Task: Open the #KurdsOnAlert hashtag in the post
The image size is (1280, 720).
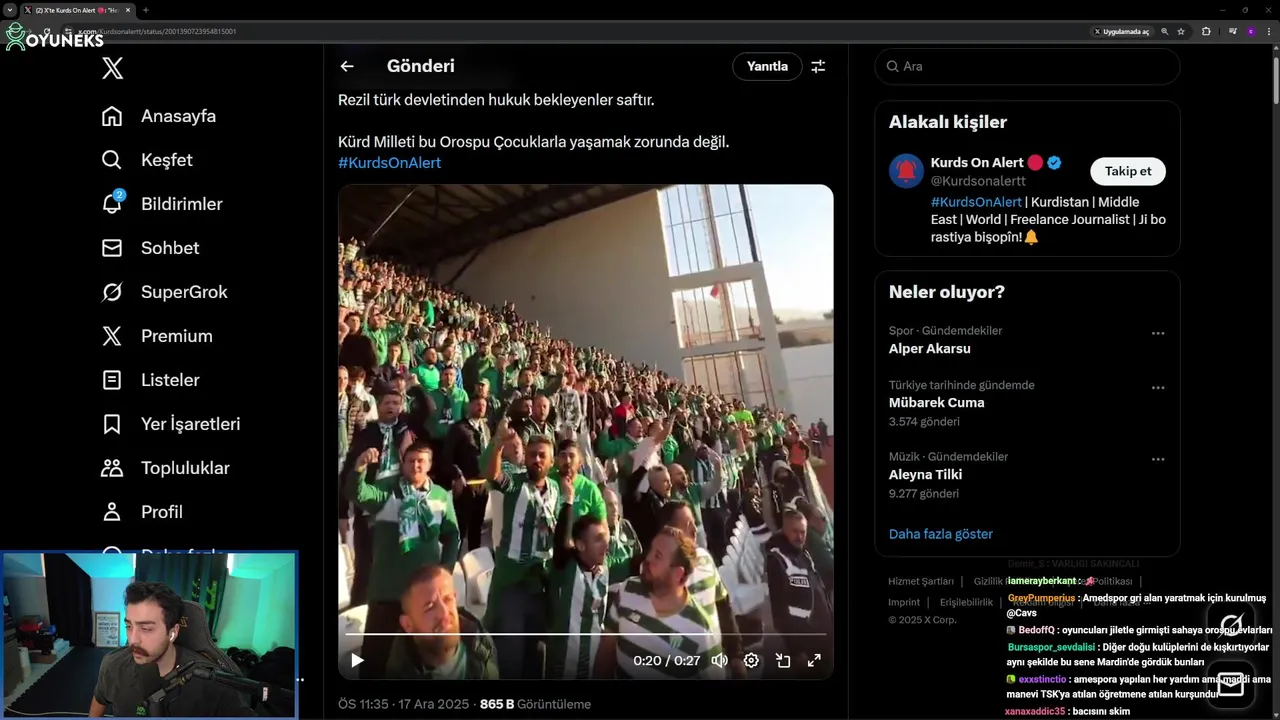Action: tap(389, 163)
